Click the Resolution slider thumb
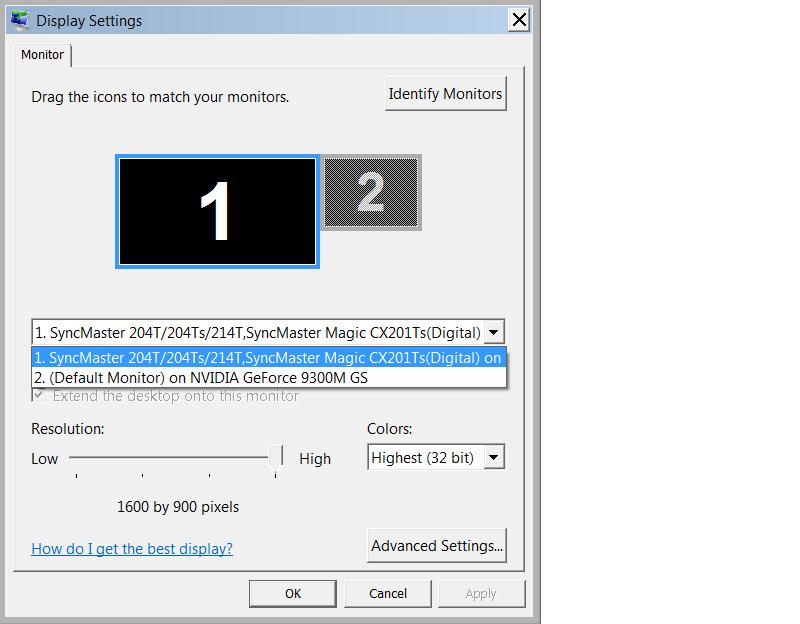The height and width of the screenshot is (624, 800). 276,457
